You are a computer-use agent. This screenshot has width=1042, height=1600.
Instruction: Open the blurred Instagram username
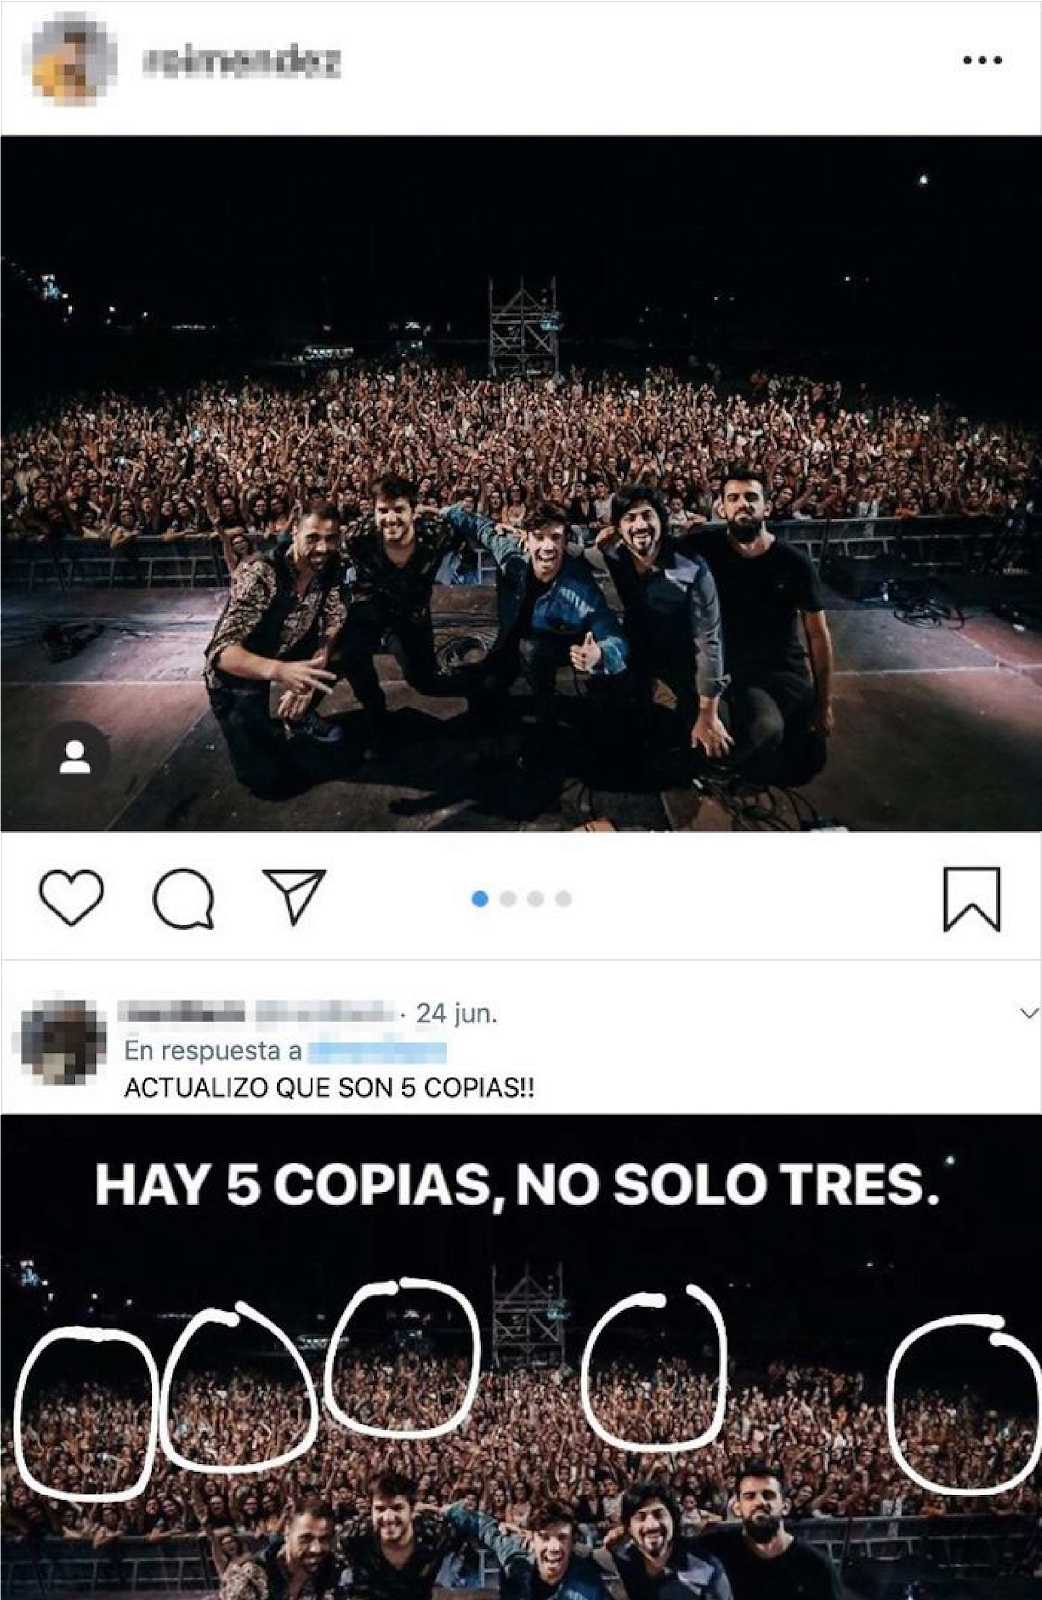pyautogui.click(x=243, y=62)
